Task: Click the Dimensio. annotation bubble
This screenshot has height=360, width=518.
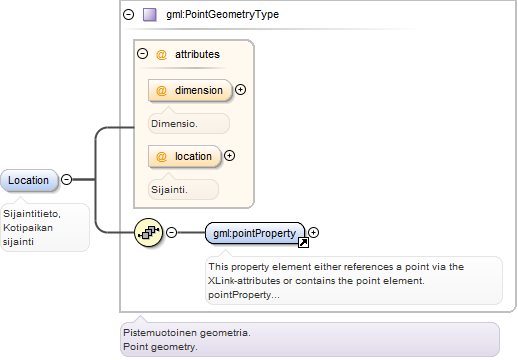Action: [x=189, y=123]
